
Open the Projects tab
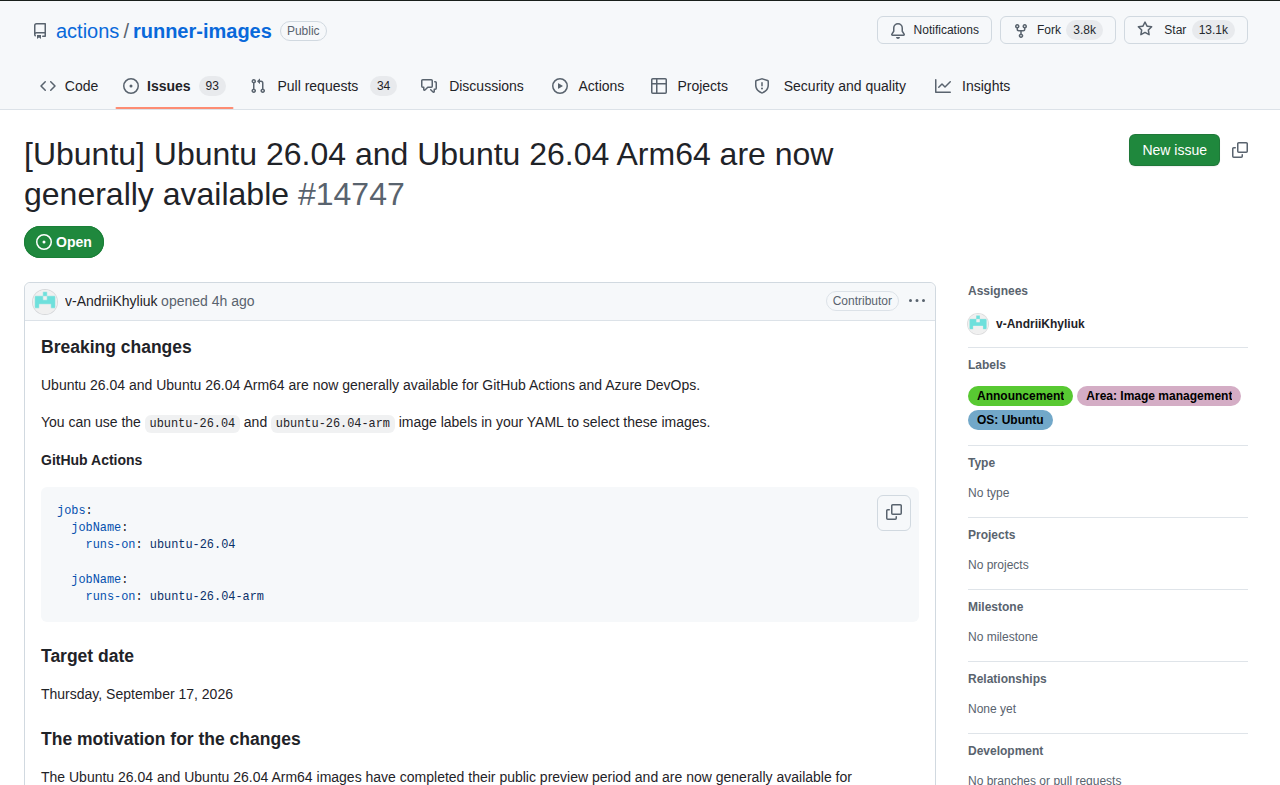689,86
